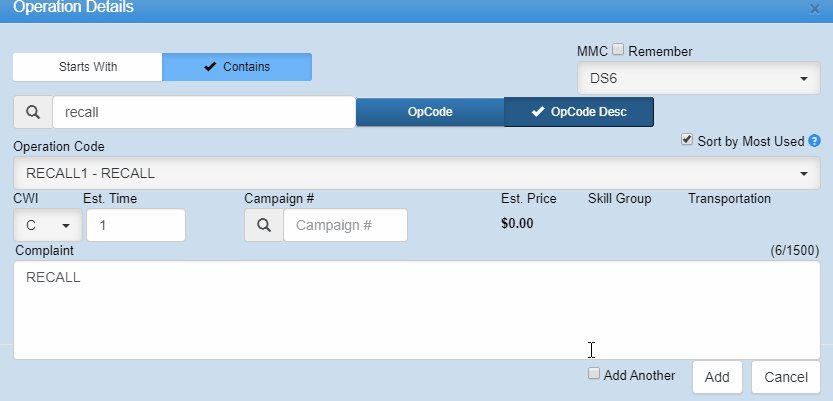Select the Contains search mode
The height and width of the screenshot is (401, 833).
tap(237, 67)
